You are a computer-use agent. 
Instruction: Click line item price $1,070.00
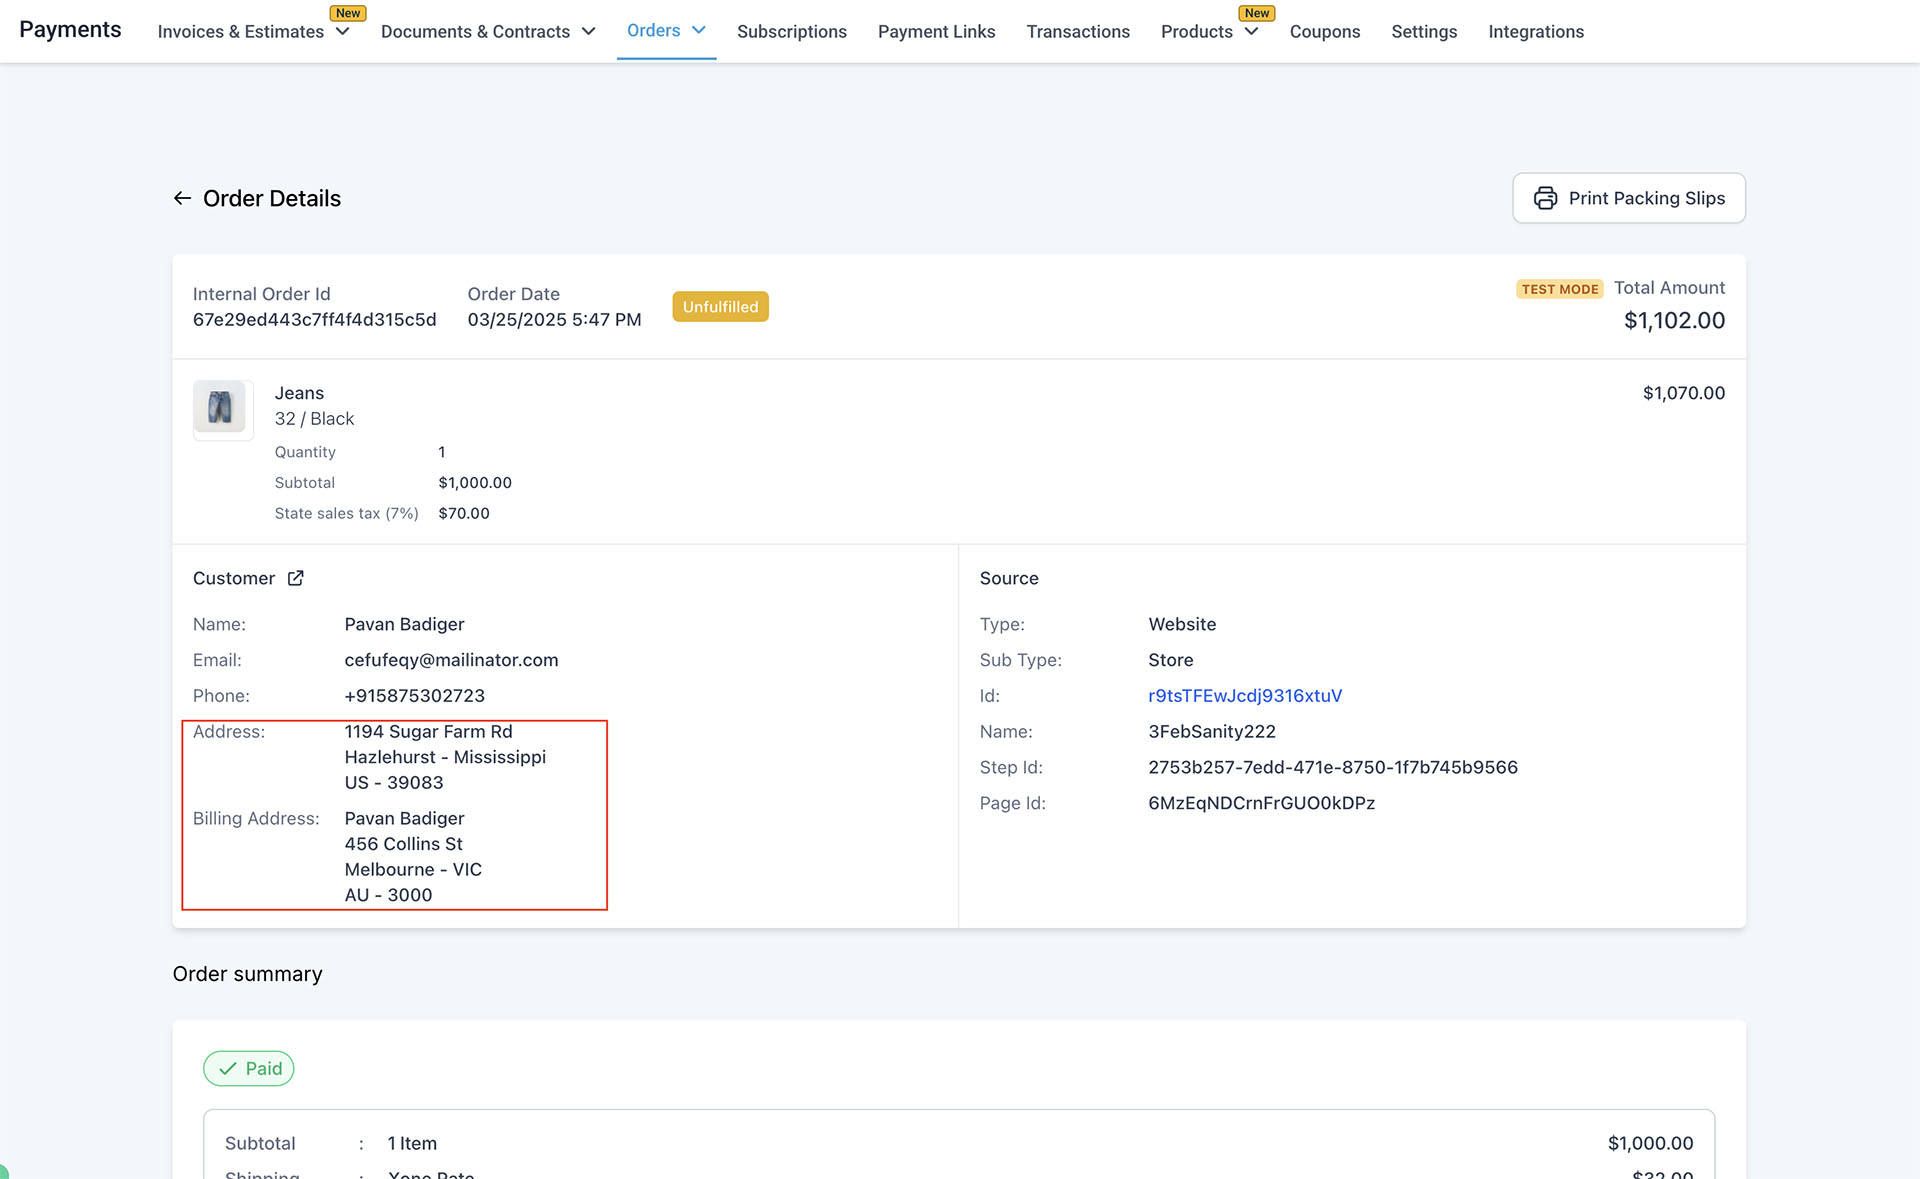pos(1684,393)
